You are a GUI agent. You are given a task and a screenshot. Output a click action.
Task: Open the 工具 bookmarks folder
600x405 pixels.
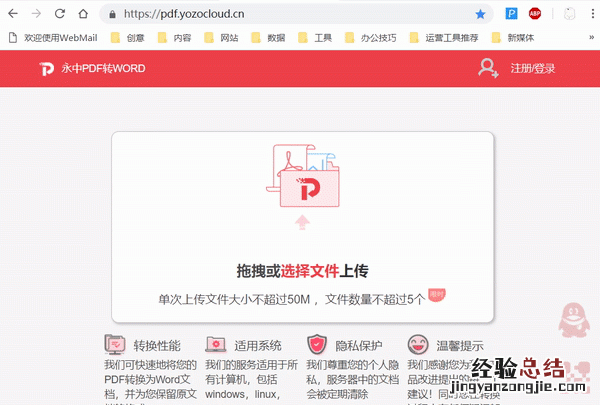point(315,38)
